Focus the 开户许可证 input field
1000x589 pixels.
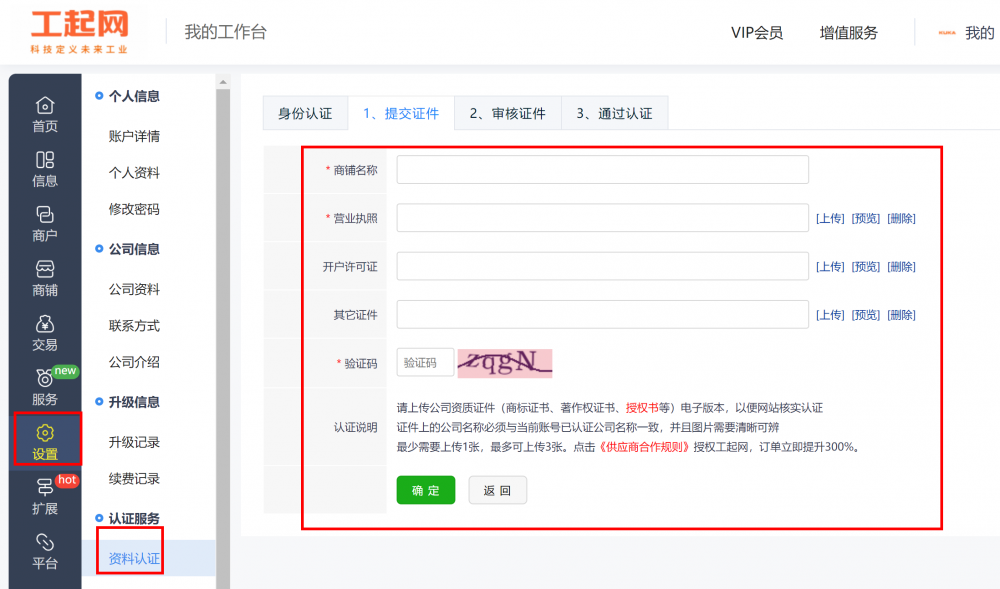[603, 266]
